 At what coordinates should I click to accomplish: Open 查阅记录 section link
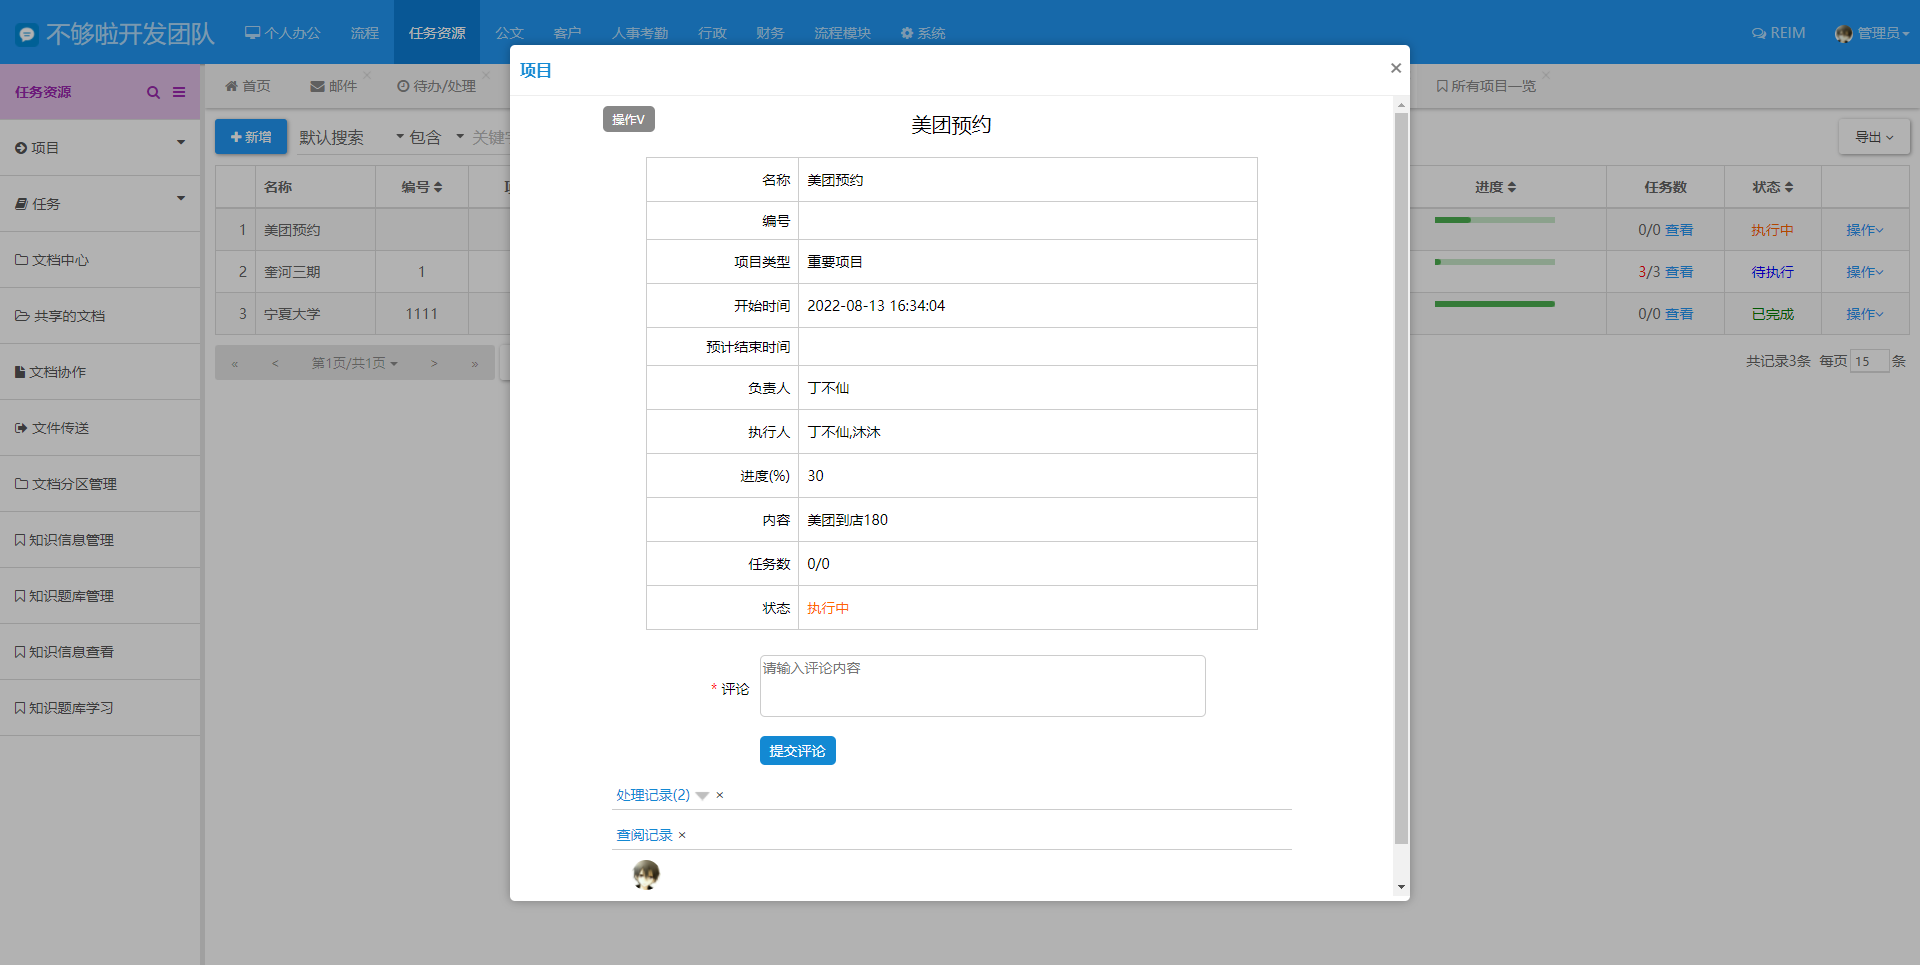[x=644, y=835]
